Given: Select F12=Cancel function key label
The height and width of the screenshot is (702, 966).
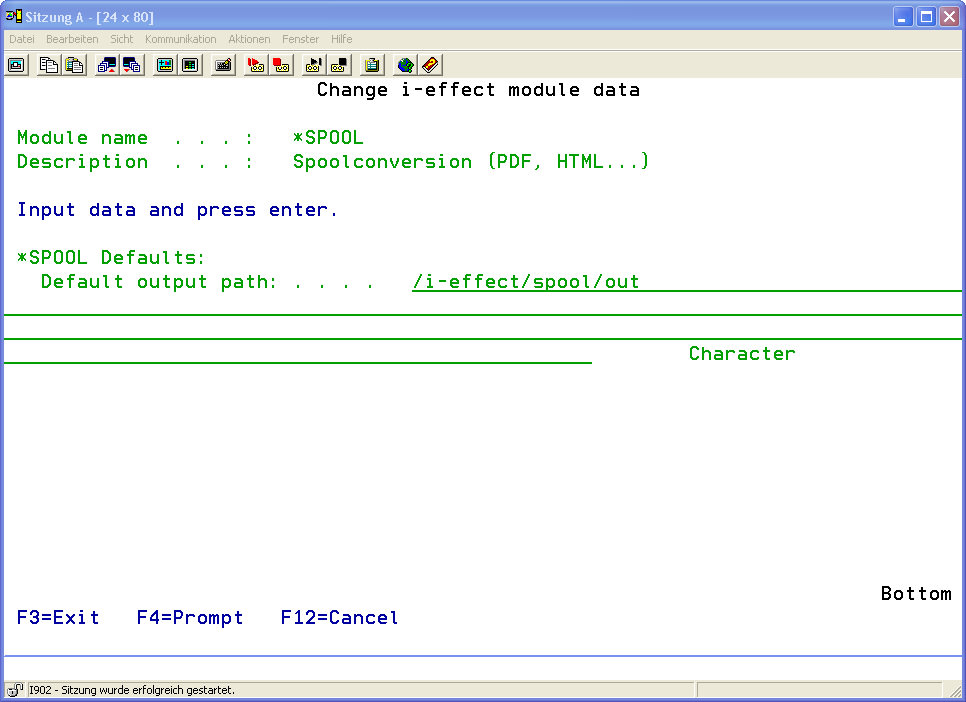Looking at the screenshot, I should 339,618.
